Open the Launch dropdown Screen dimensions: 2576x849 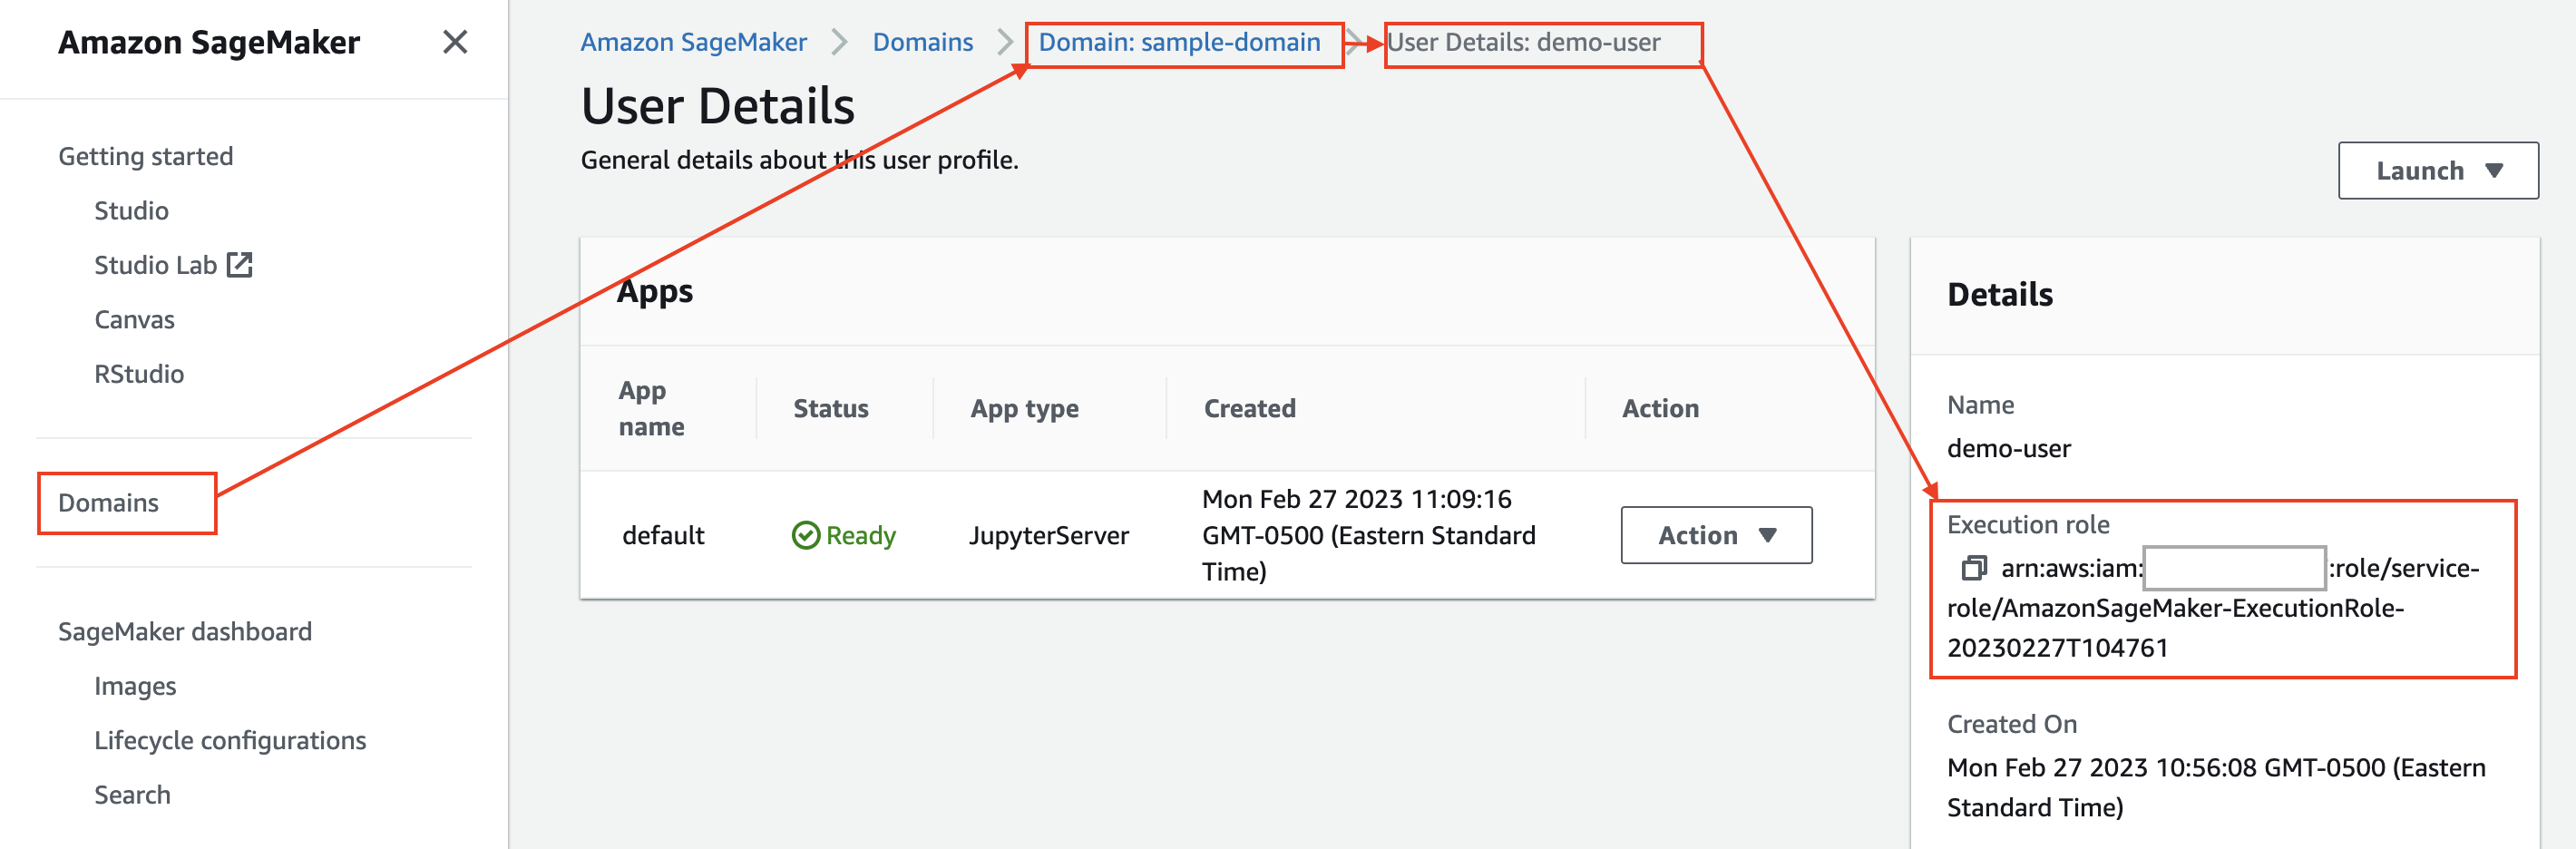click(x=2437, y=171)
